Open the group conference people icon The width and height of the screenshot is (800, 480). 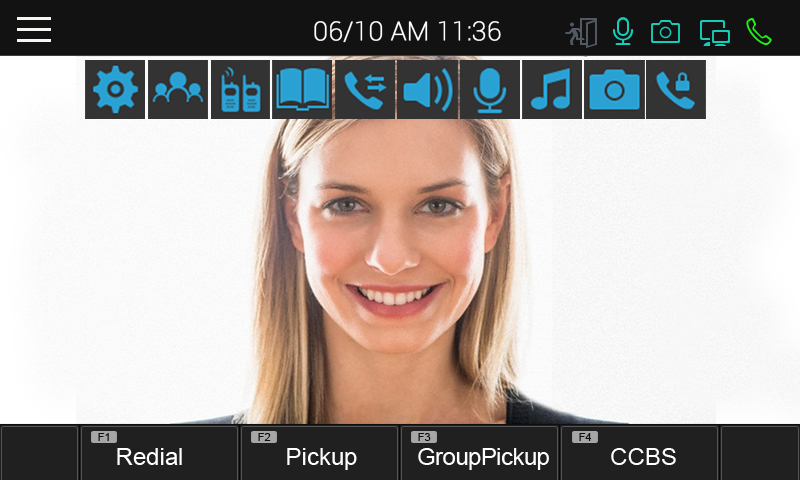(x=178, y=89)
